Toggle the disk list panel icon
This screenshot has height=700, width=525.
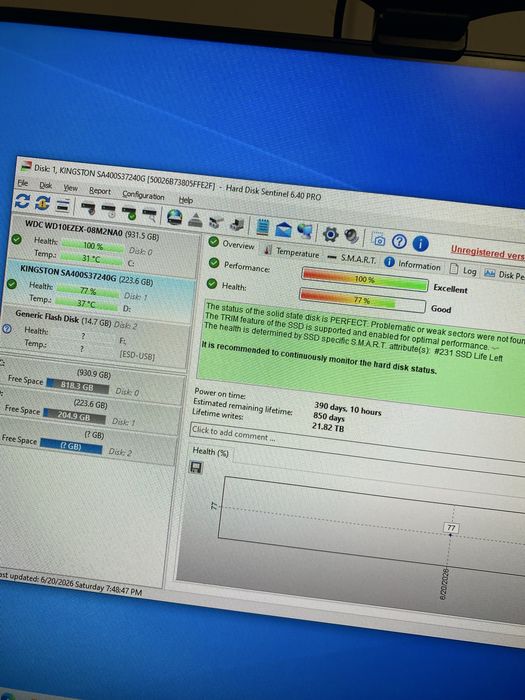pyautogui.click(x=63, y=205)
